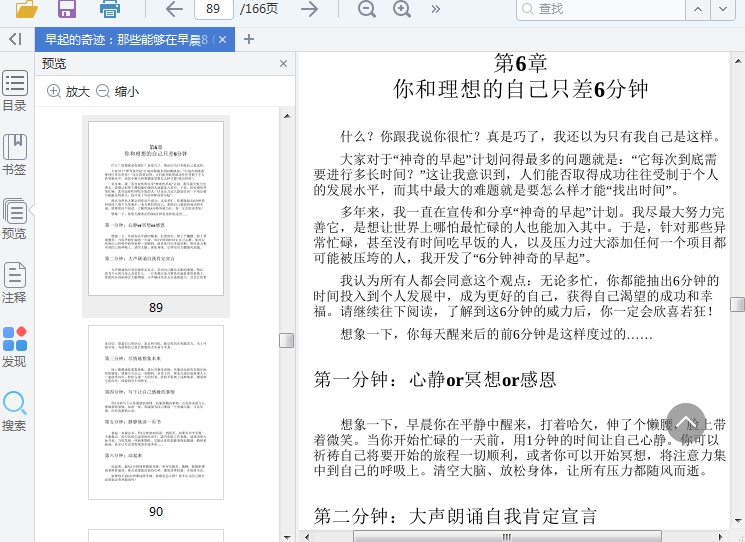Viewport: 745px width, 542px height.
Task: Open the 注释 annotations panel
Action: [15, 283]
